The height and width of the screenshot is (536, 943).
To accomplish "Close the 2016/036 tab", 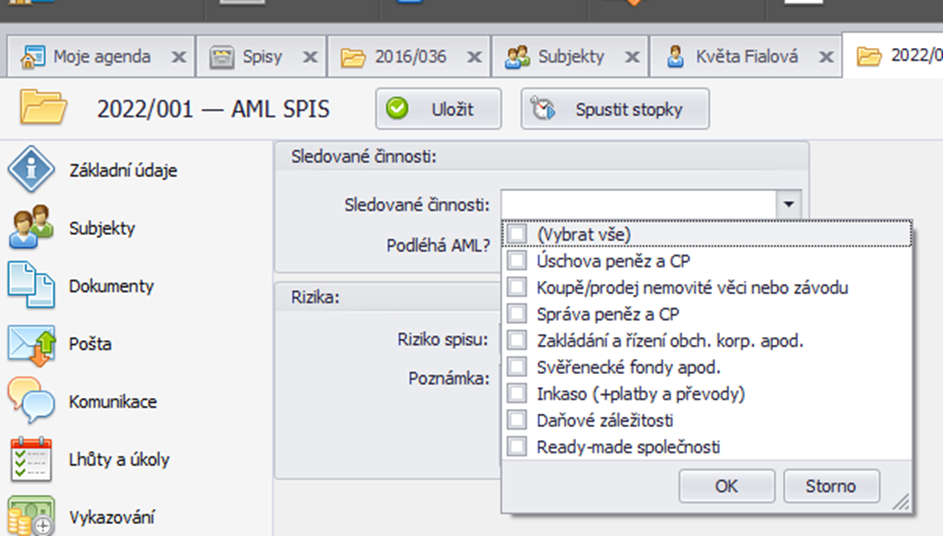I will point(475,57).
